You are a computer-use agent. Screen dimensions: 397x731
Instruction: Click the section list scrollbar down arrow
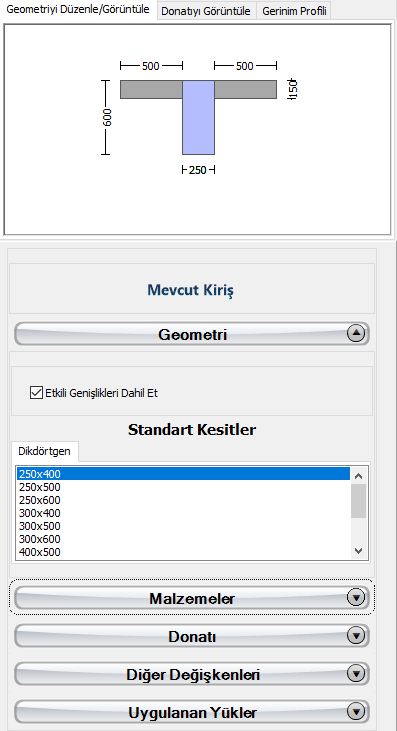[x=358, y=551]
